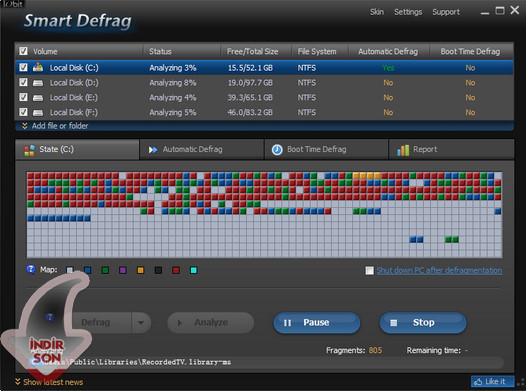Uncheck the Local Disk (D:) checkbox

[23, 82]
